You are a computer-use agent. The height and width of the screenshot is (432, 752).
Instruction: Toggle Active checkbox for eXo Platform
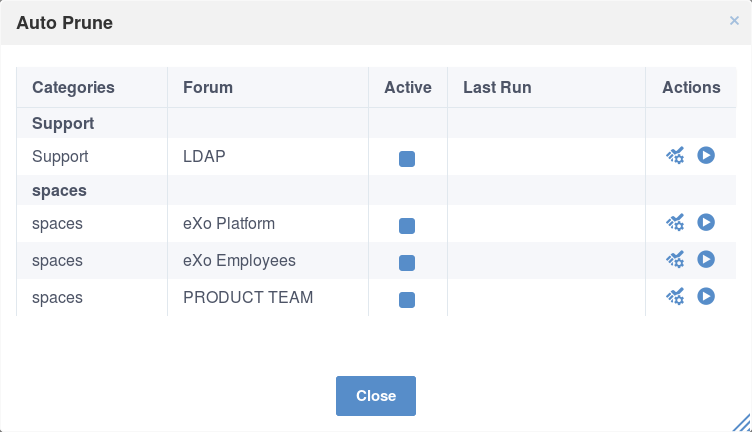tap(407, 226)
